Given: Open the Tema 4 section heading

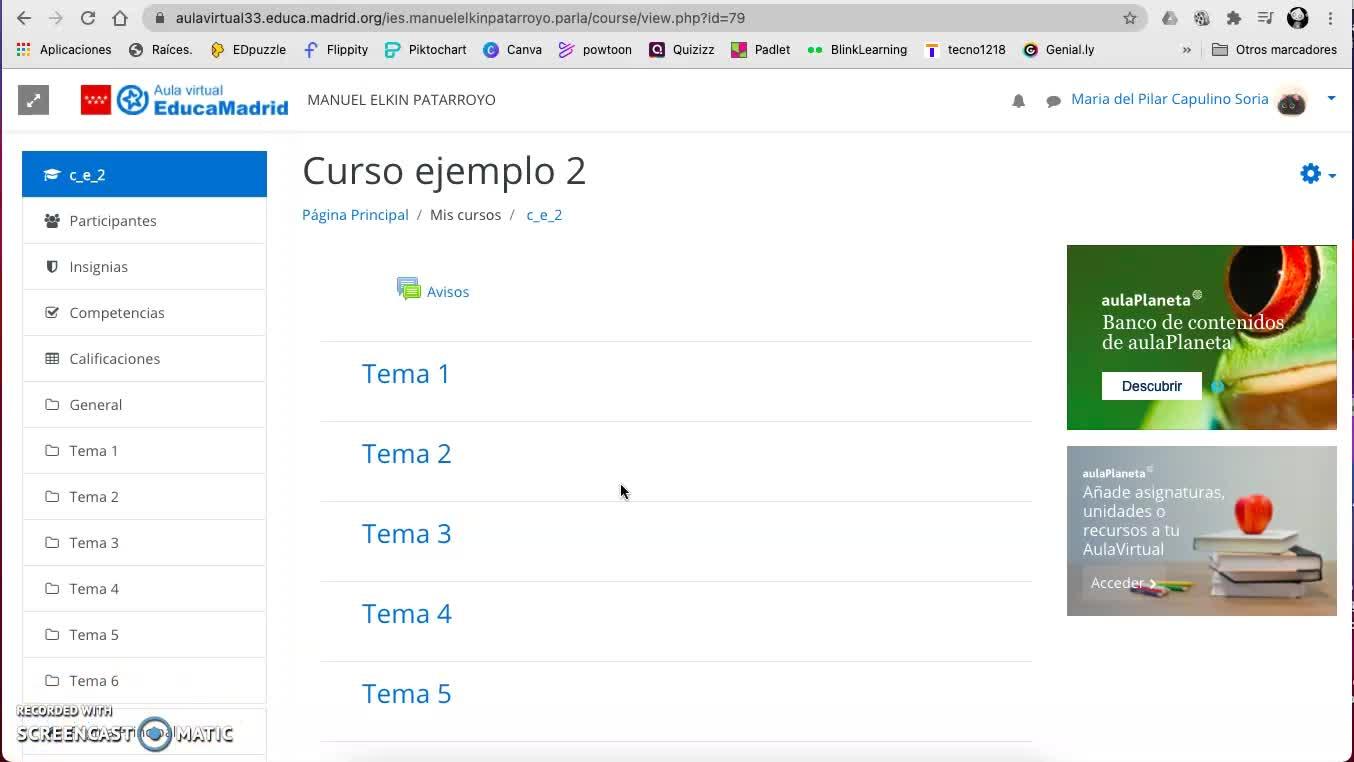Looking at the screenshot, I should (x=407, y=613).
